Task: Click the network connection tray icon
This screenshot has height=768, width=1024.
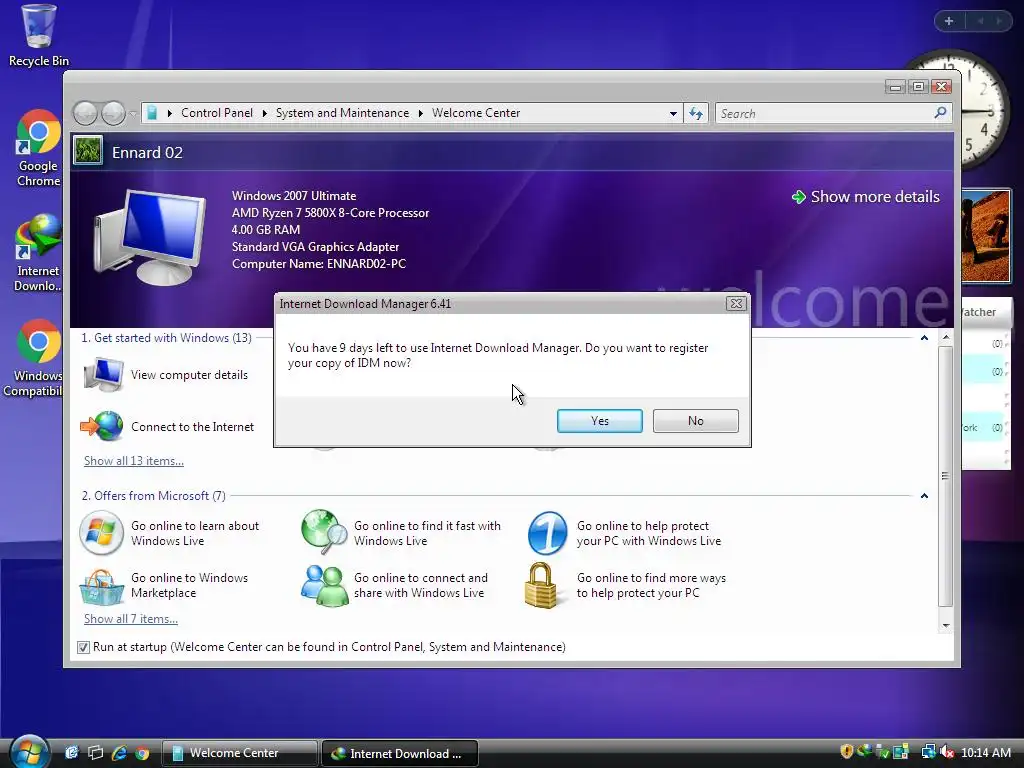Action: click(x=929, y=752)
